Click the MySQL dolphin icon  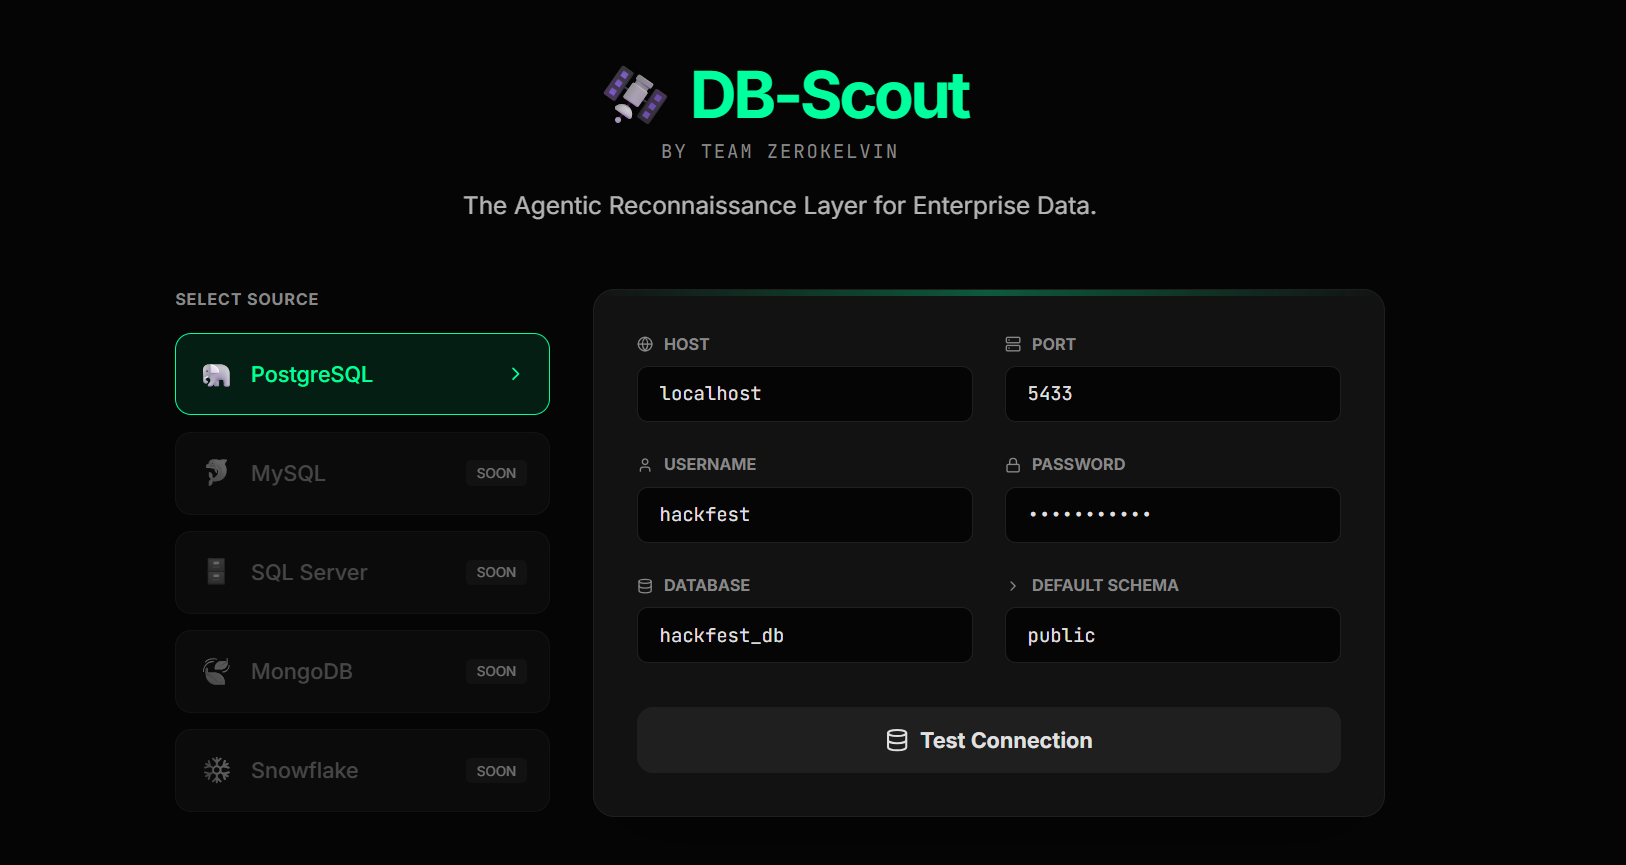click(217, 472)
